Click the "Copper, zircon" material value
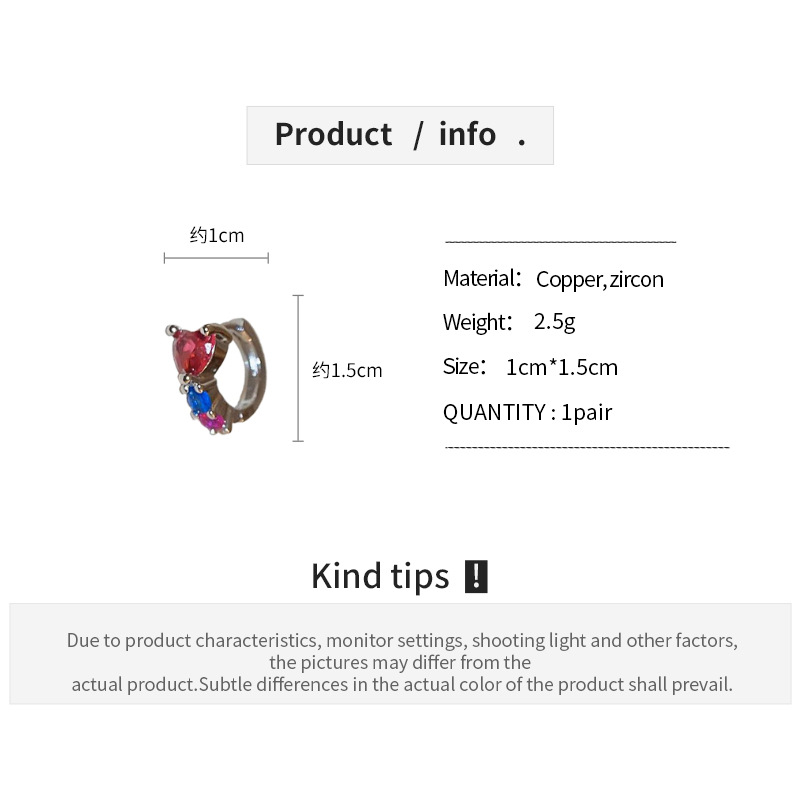The width and height of the screenshot is (800, 800). pos(600,280)
